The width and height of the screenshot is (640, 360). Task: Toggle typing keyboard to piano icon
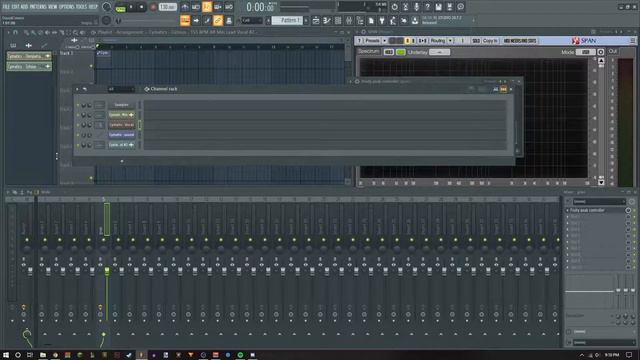coord(185,20)
